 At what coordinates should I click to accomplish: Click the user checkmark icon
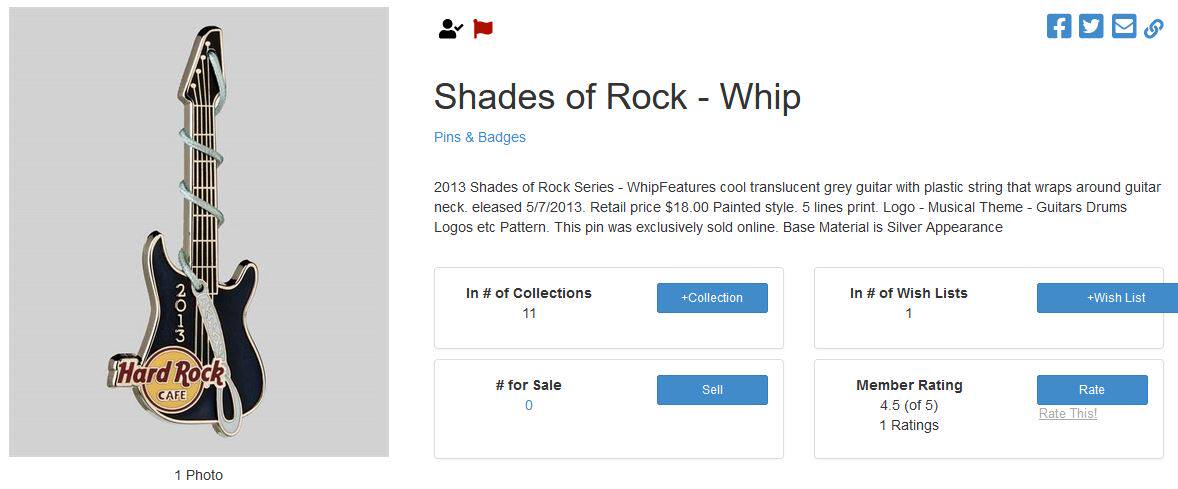coord(450,29)
